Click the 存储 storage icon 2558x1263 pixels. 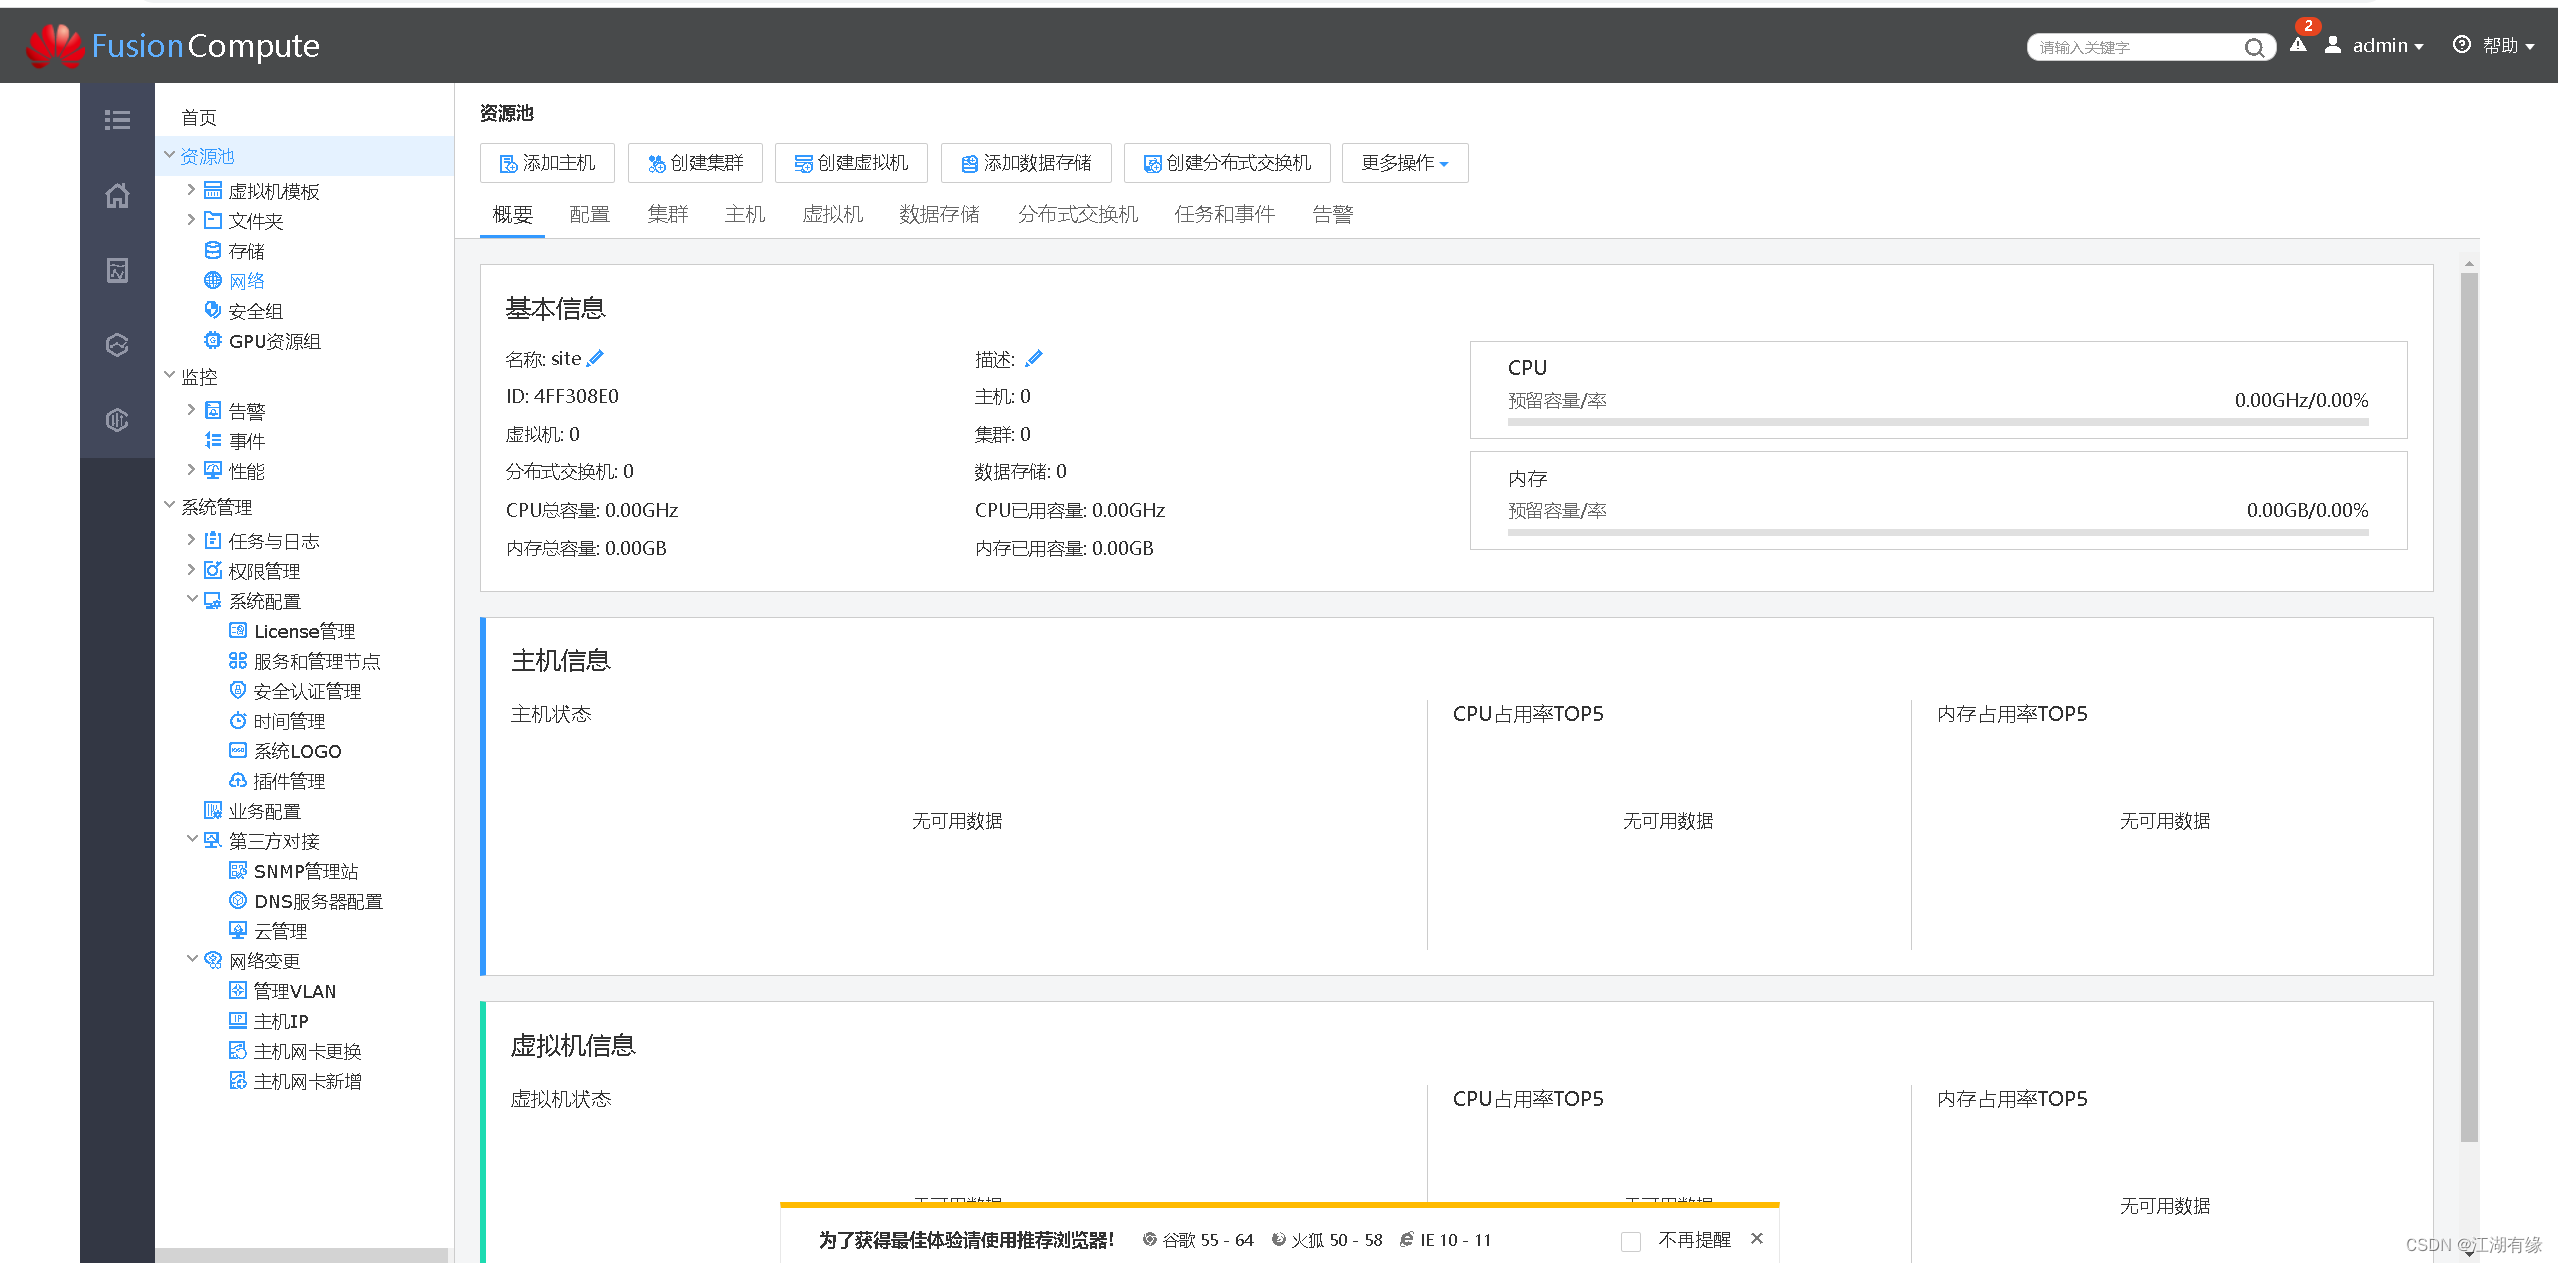pos(213,250)
